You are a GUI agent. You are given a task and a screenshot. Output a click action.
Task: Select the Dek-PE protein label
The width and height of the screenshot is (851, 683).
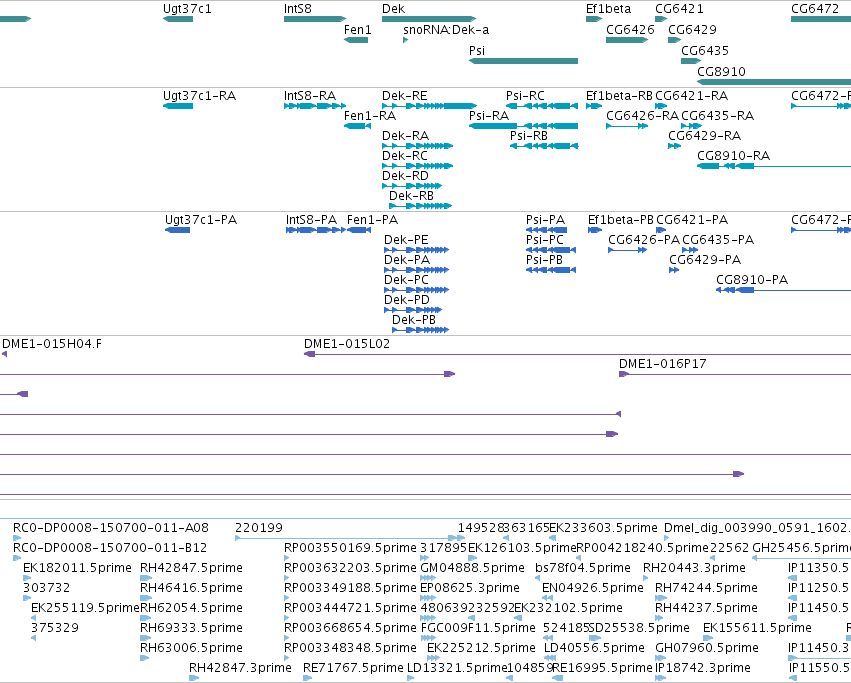pyautogui.click(x=406, y=239)
